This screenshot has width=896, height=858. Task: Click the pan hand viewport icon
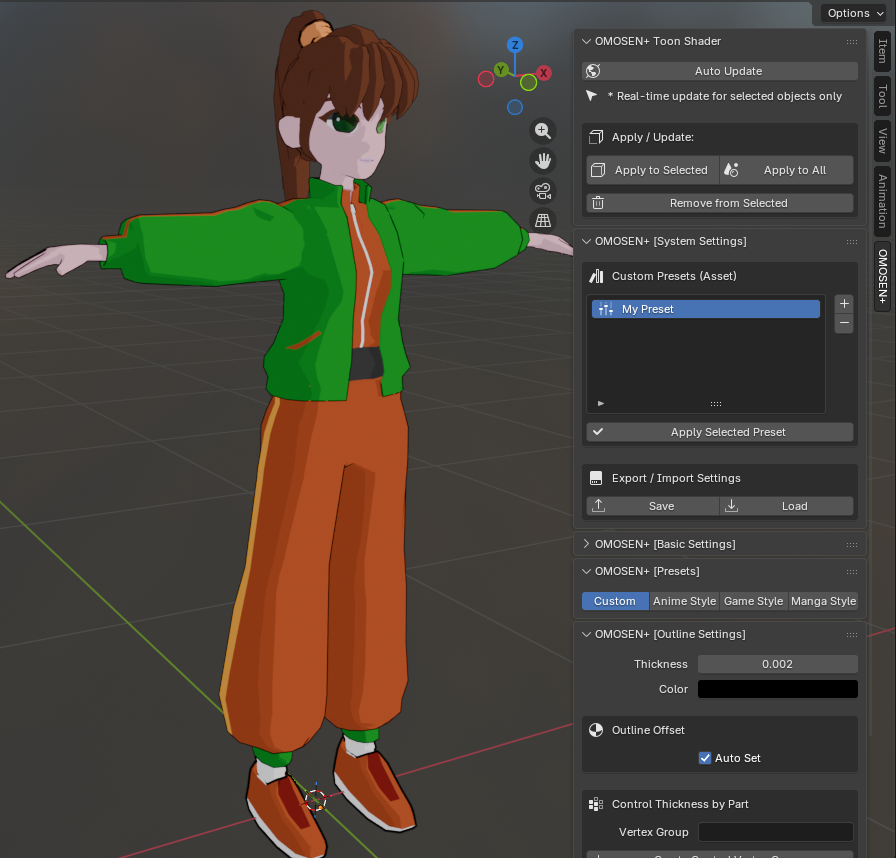[543, 160]
